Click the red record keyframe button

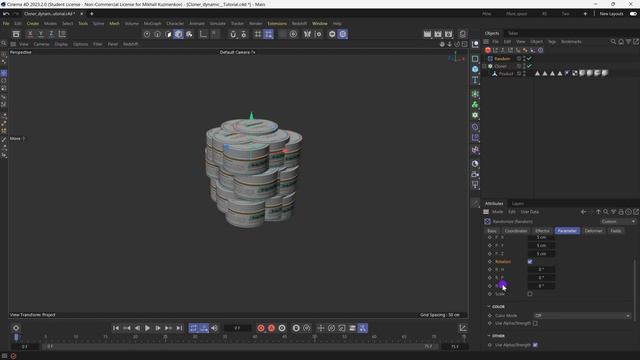click(x=261, y=328)
